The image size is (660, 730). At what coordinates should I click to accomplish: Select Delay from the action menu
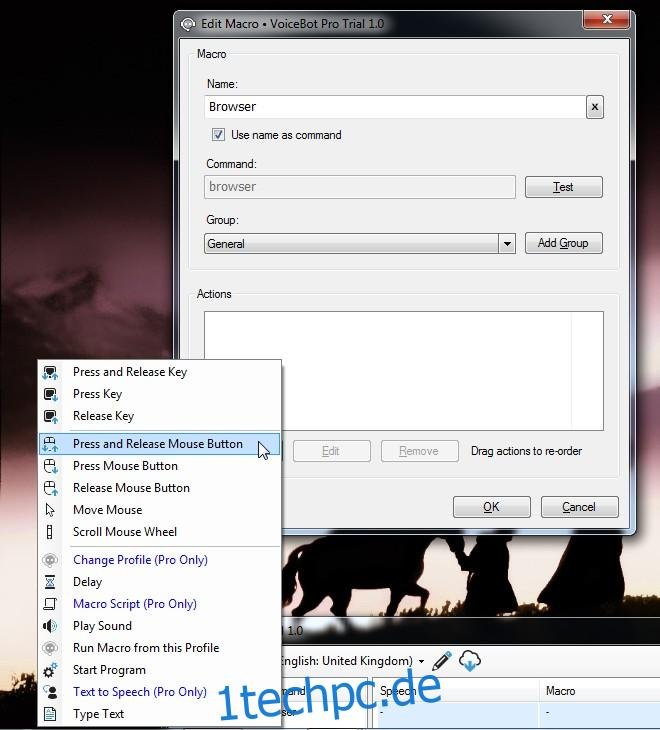tap(160, 581)
